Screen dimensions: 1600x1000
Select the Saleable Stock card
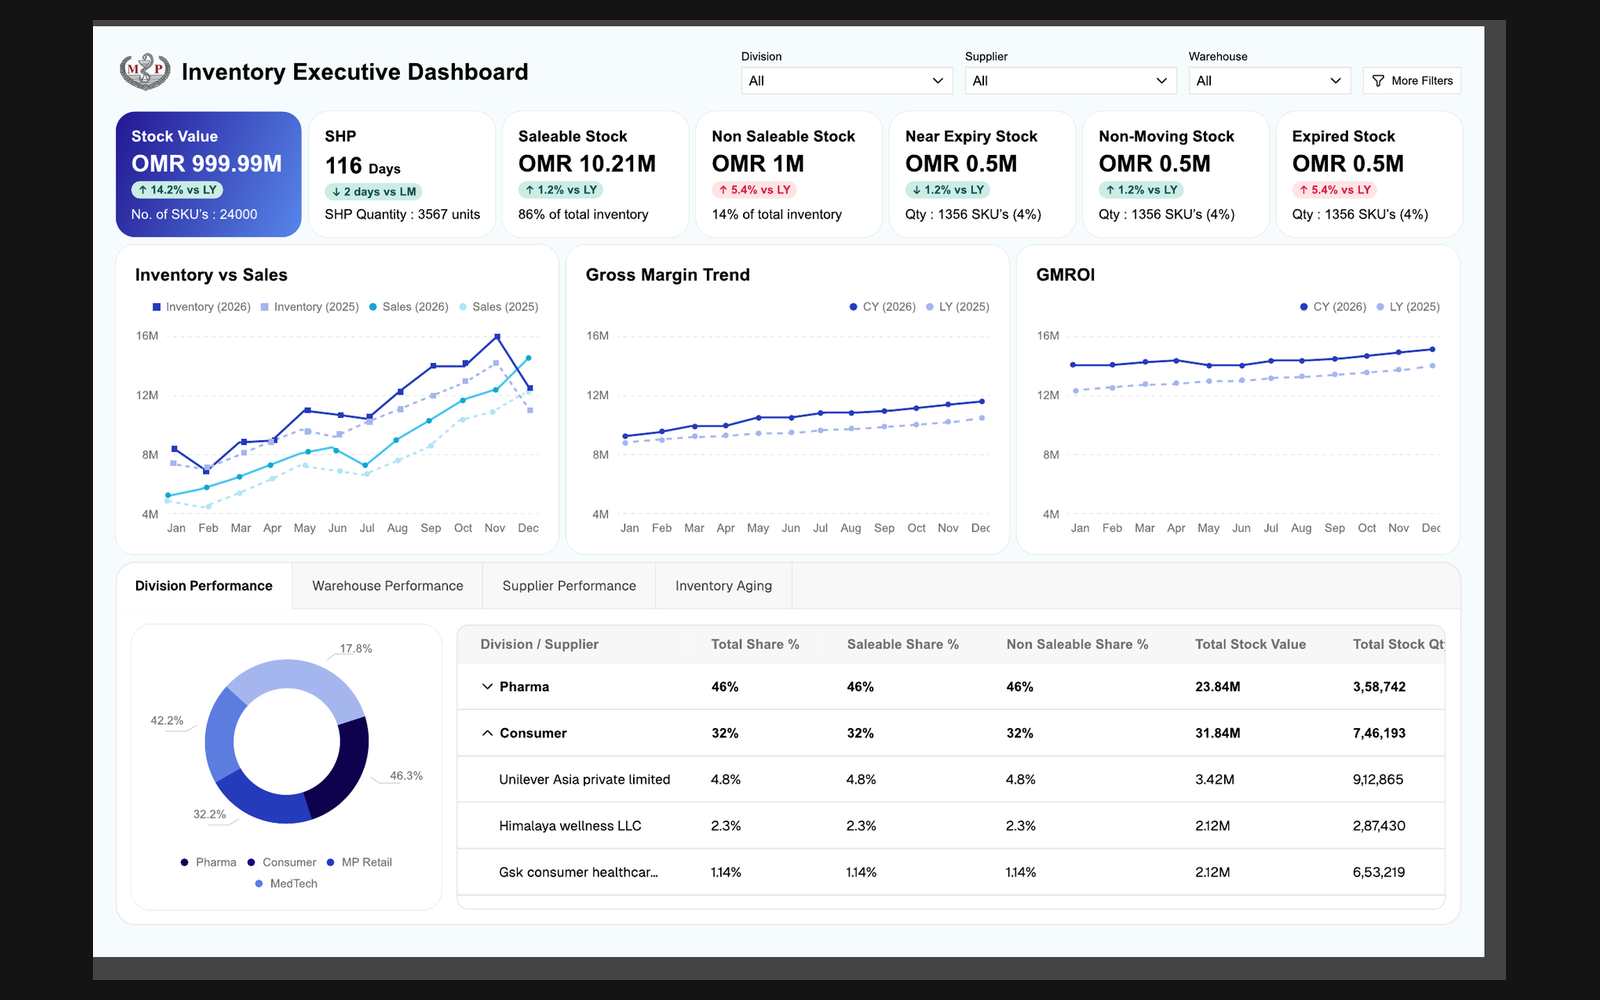pos(595,174)
